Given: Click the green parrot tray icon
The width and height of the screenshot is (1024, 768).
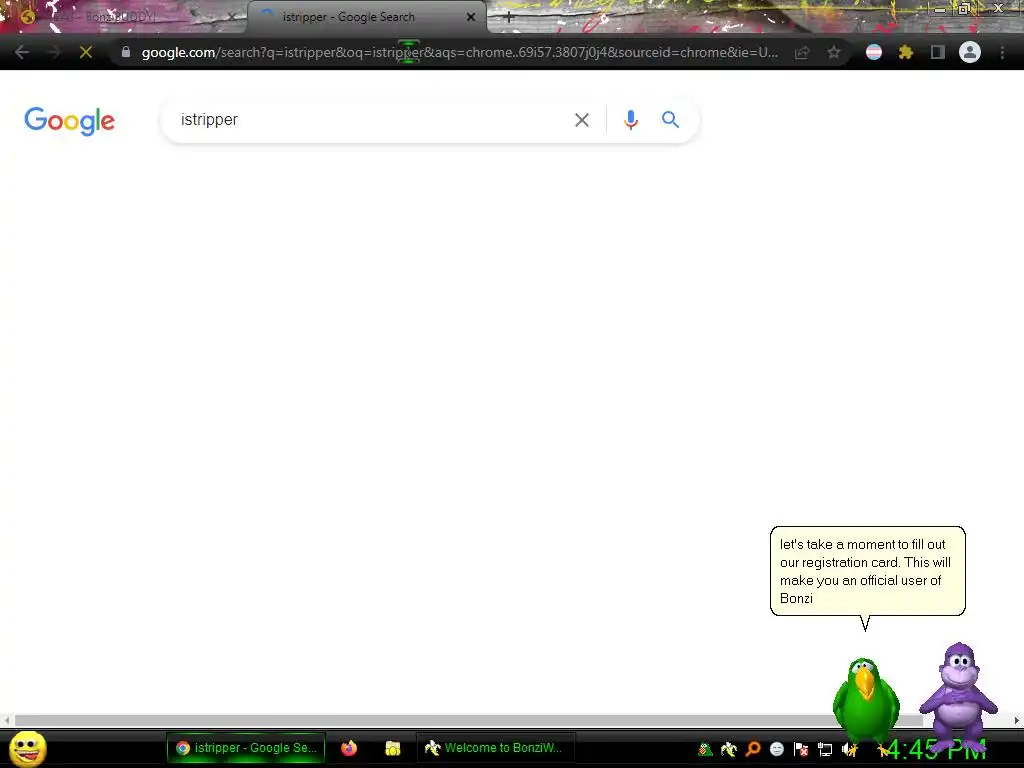Looking at the screenshot, I should (x=705, y=749).
